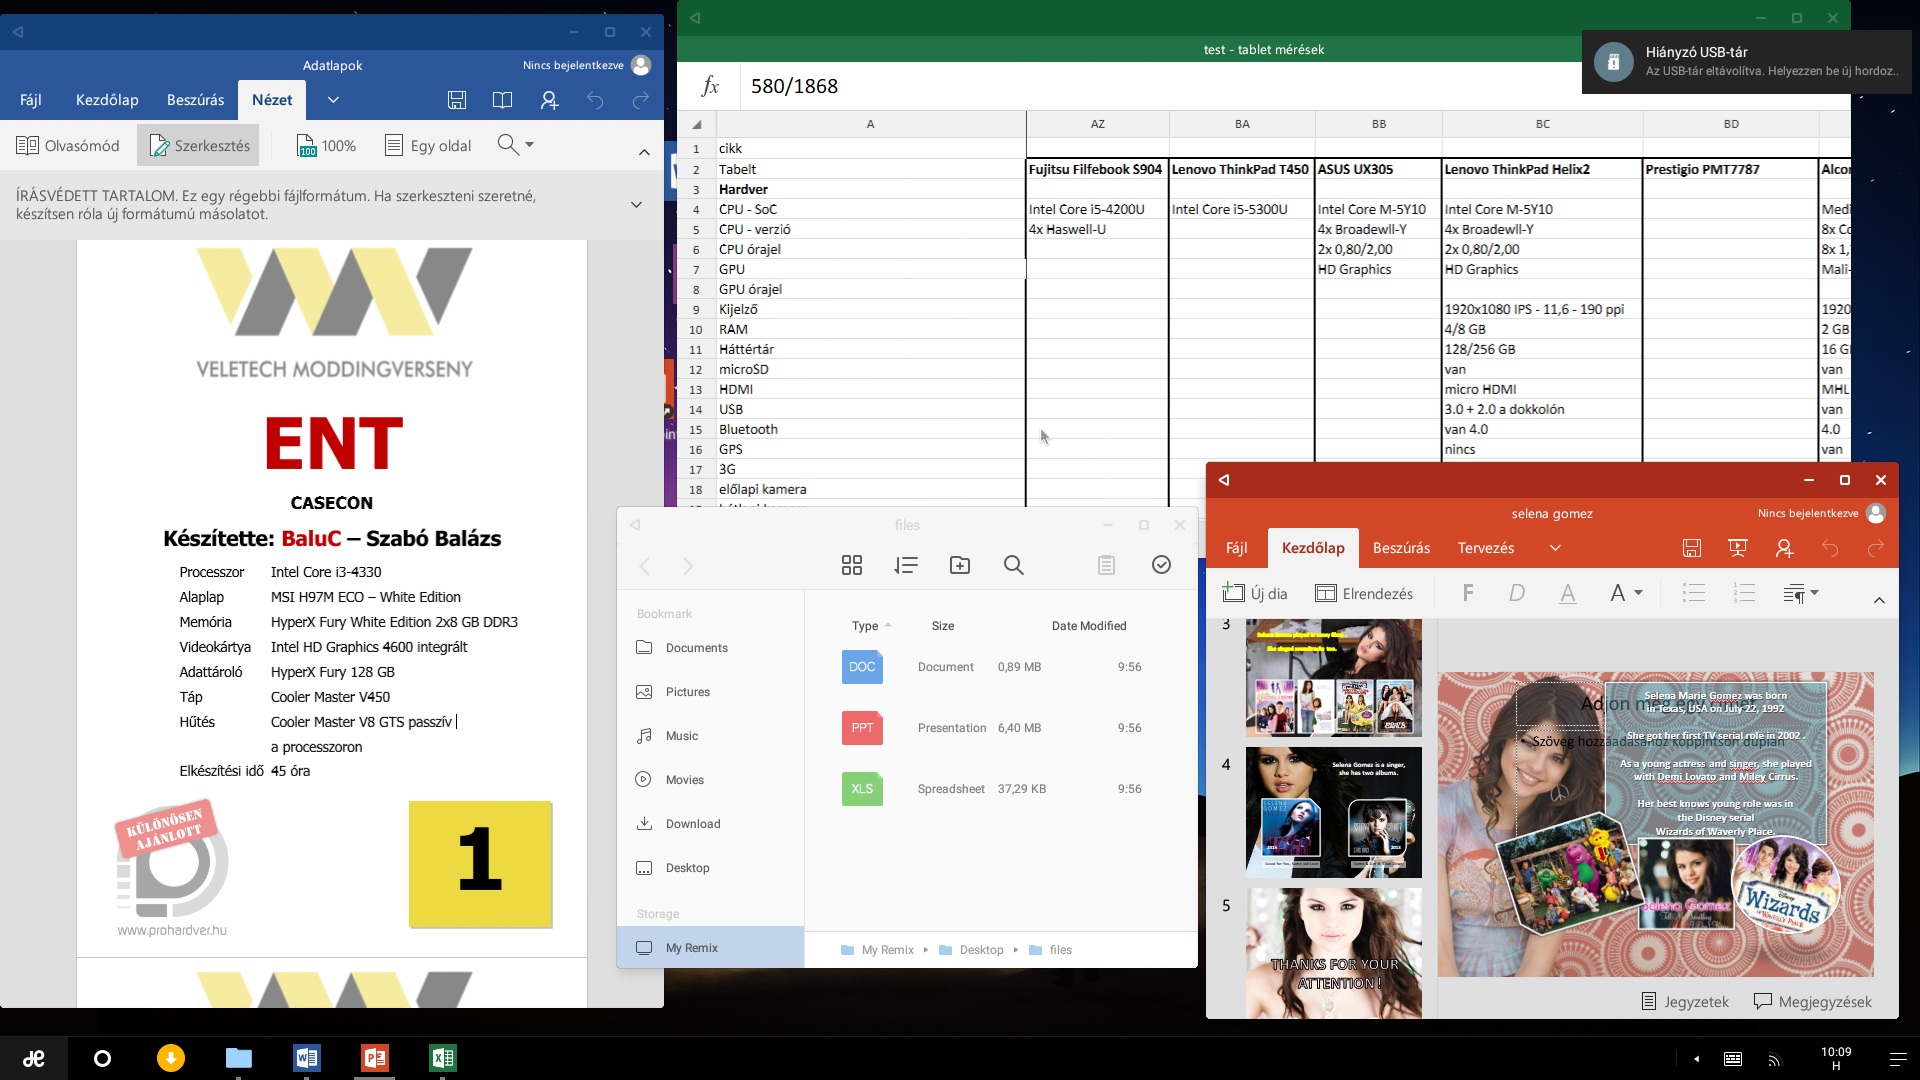Click the fx function icon in Excel
This screenshot has width=1920, height=1080.
pos(710,86)
